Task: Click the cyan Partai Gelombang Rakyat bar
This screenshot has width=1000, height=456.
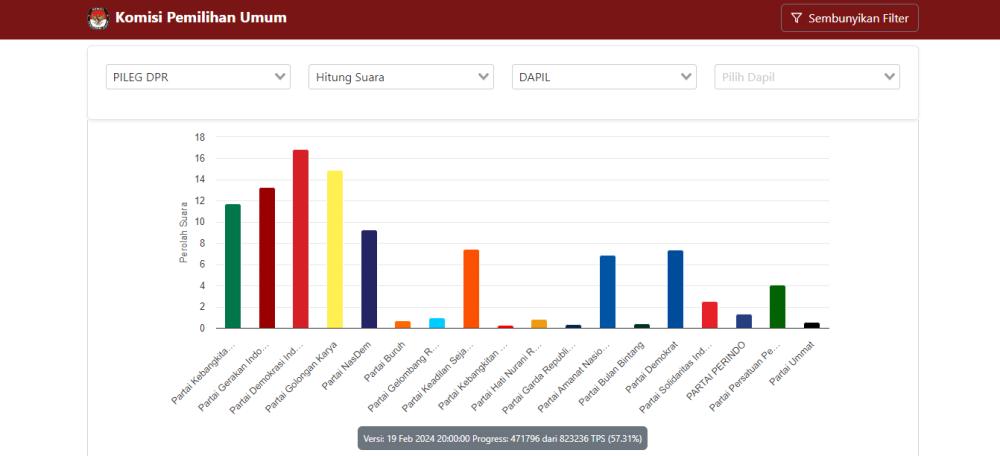Action: (x=437, y=323)
